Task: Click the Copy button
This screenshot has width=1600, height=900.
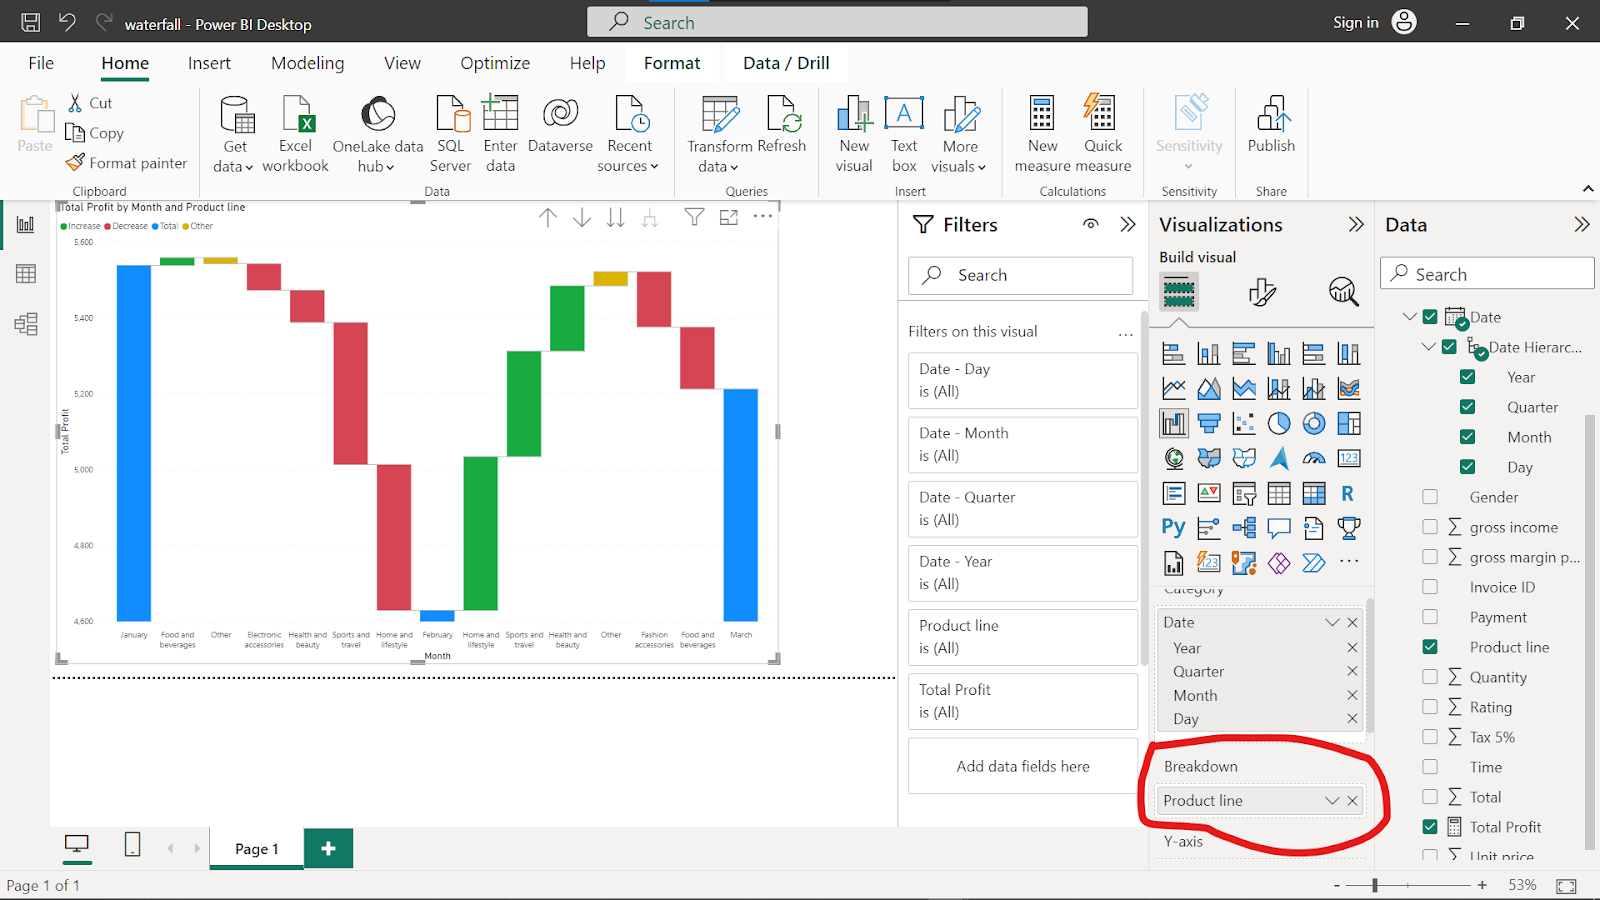Action: [95, 133]
